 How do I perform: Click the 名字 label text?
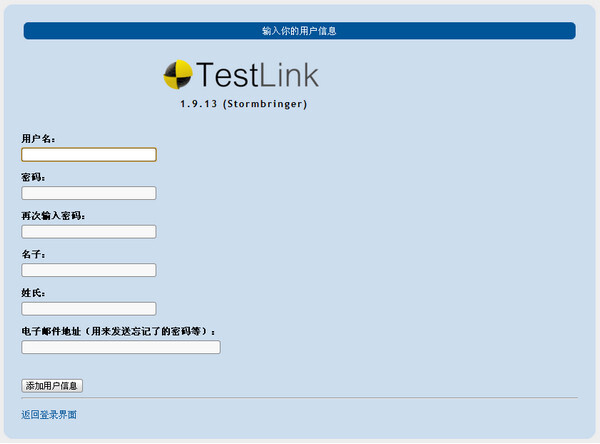point(33,254)
